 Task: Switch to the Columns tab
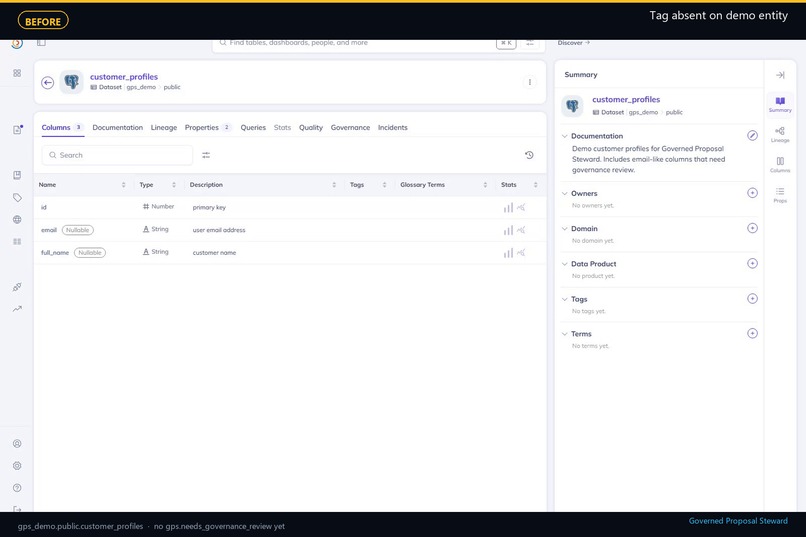[x=62, y=127]
